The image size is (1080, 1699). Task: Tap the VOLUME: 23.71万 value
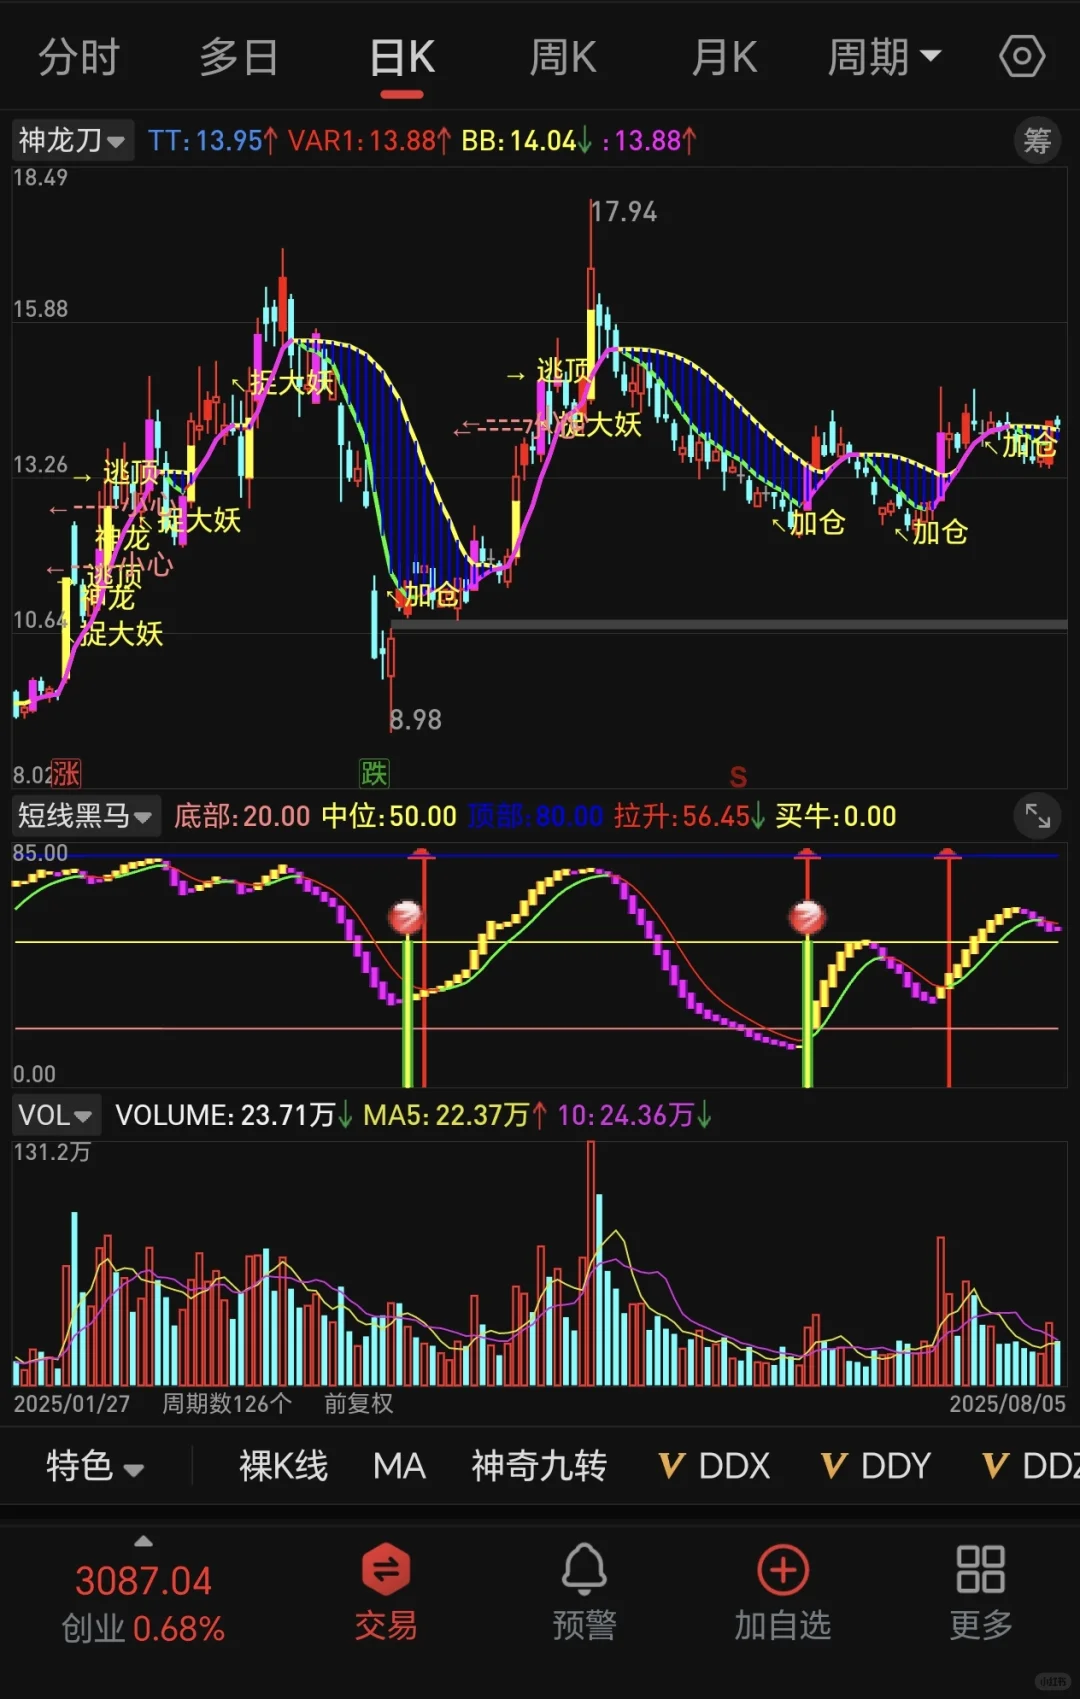pyautogui.click(x=233, y=1115)
